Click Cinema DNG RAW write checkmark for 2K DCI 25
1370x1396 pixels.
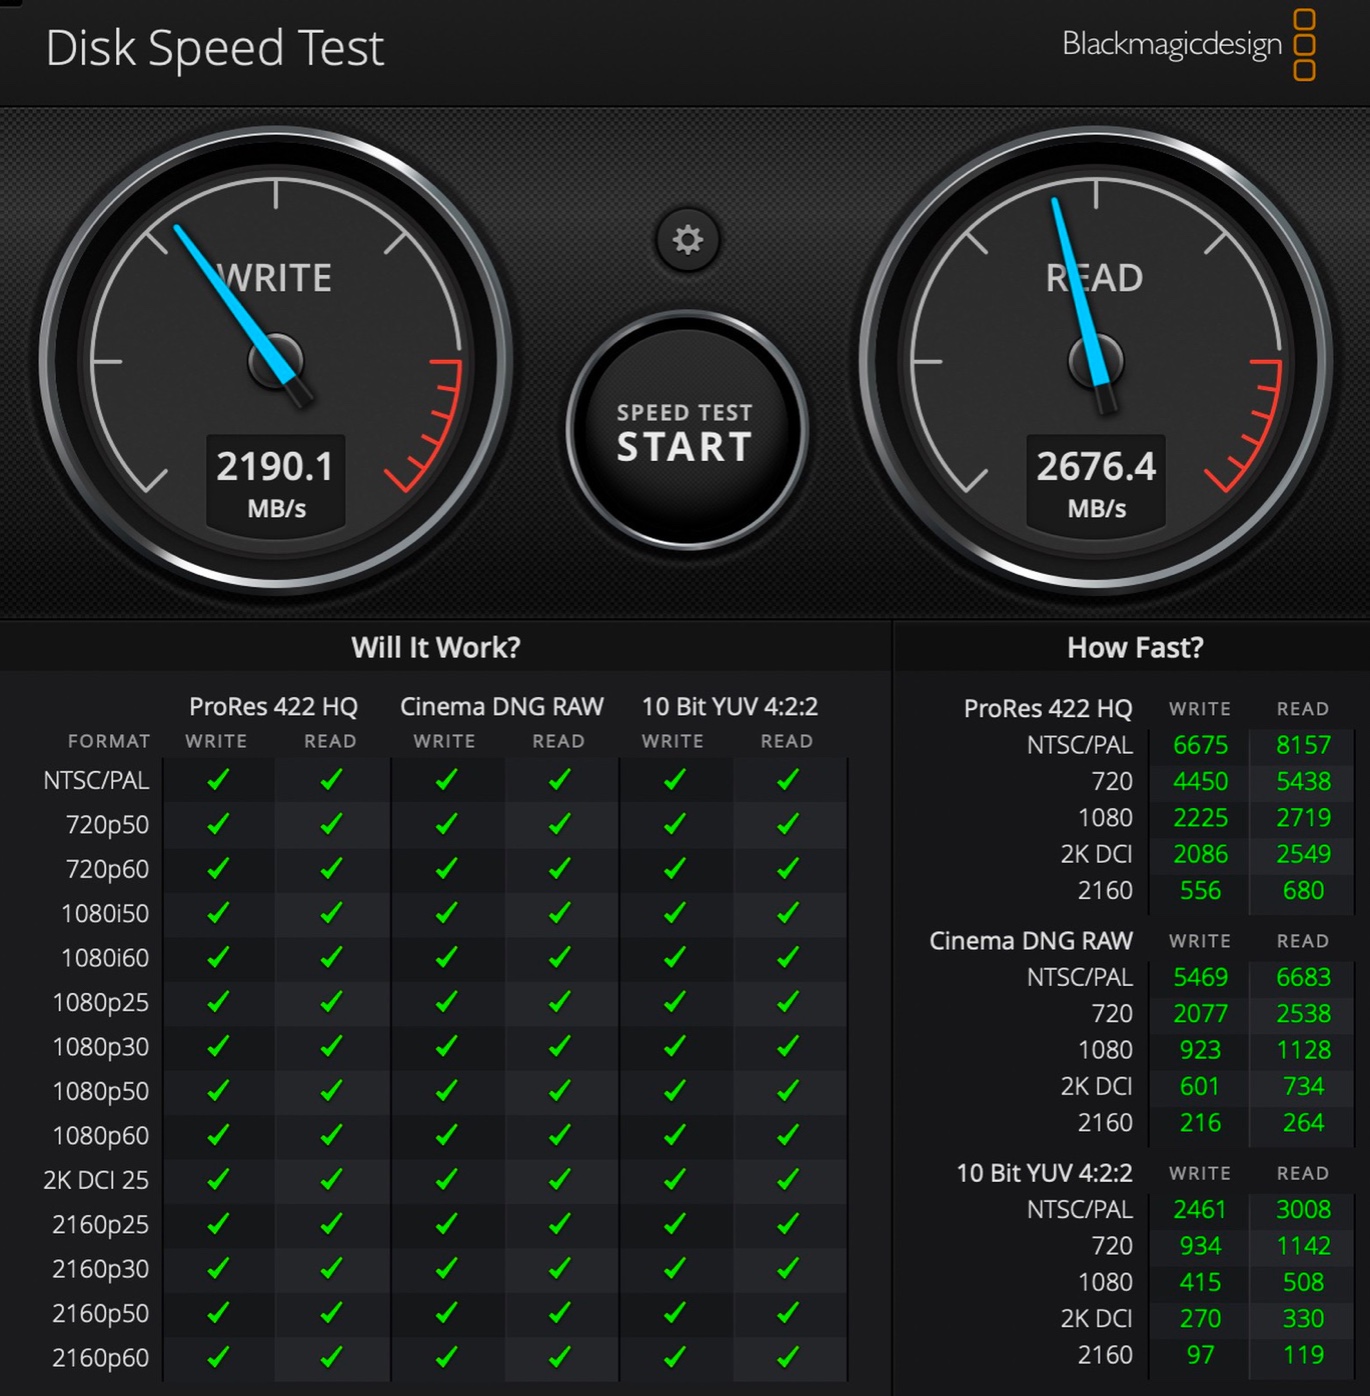pos(446,1180)
